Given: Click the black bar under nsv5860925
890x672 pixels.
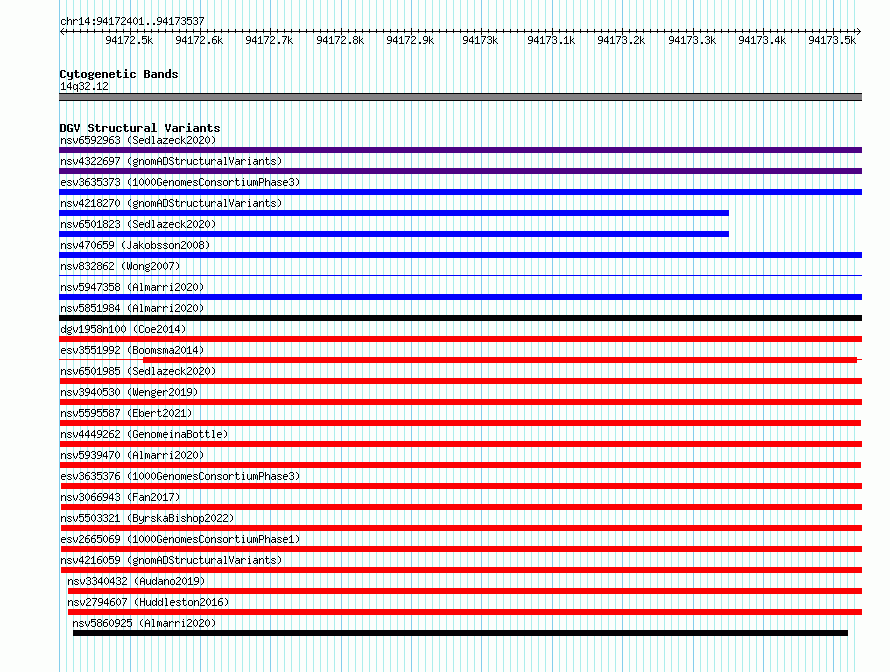Looking at the screenshot, I should 460,633.
